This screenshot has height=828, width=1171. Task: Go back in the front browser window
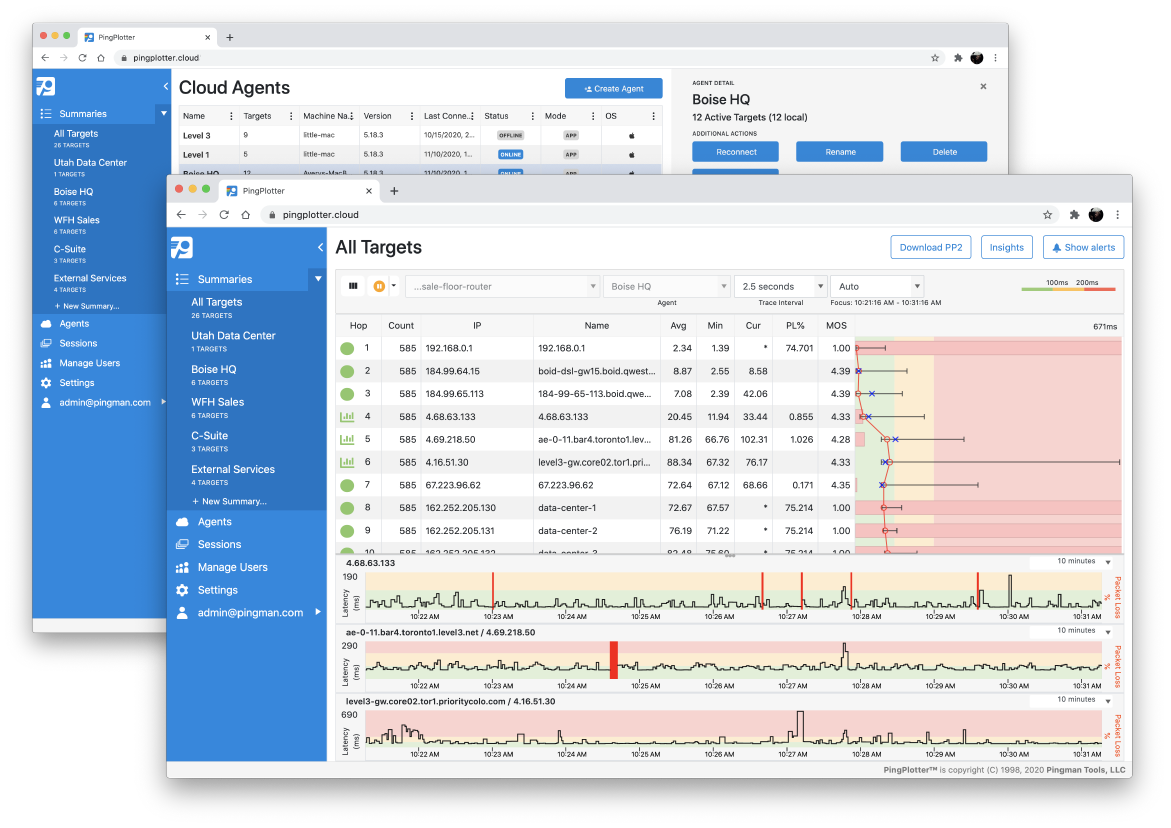pyautogui.click(x=181, y=214)
